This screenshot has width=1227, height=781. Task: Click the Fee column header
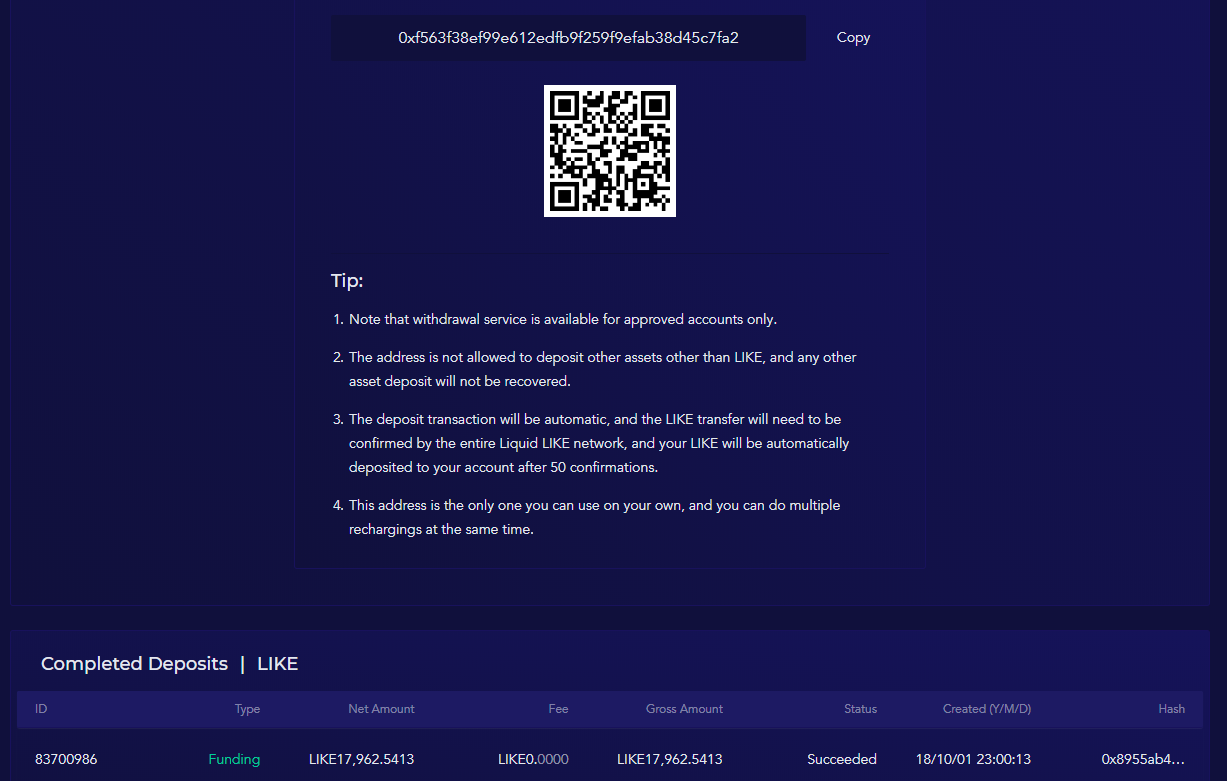pos(558,709)
